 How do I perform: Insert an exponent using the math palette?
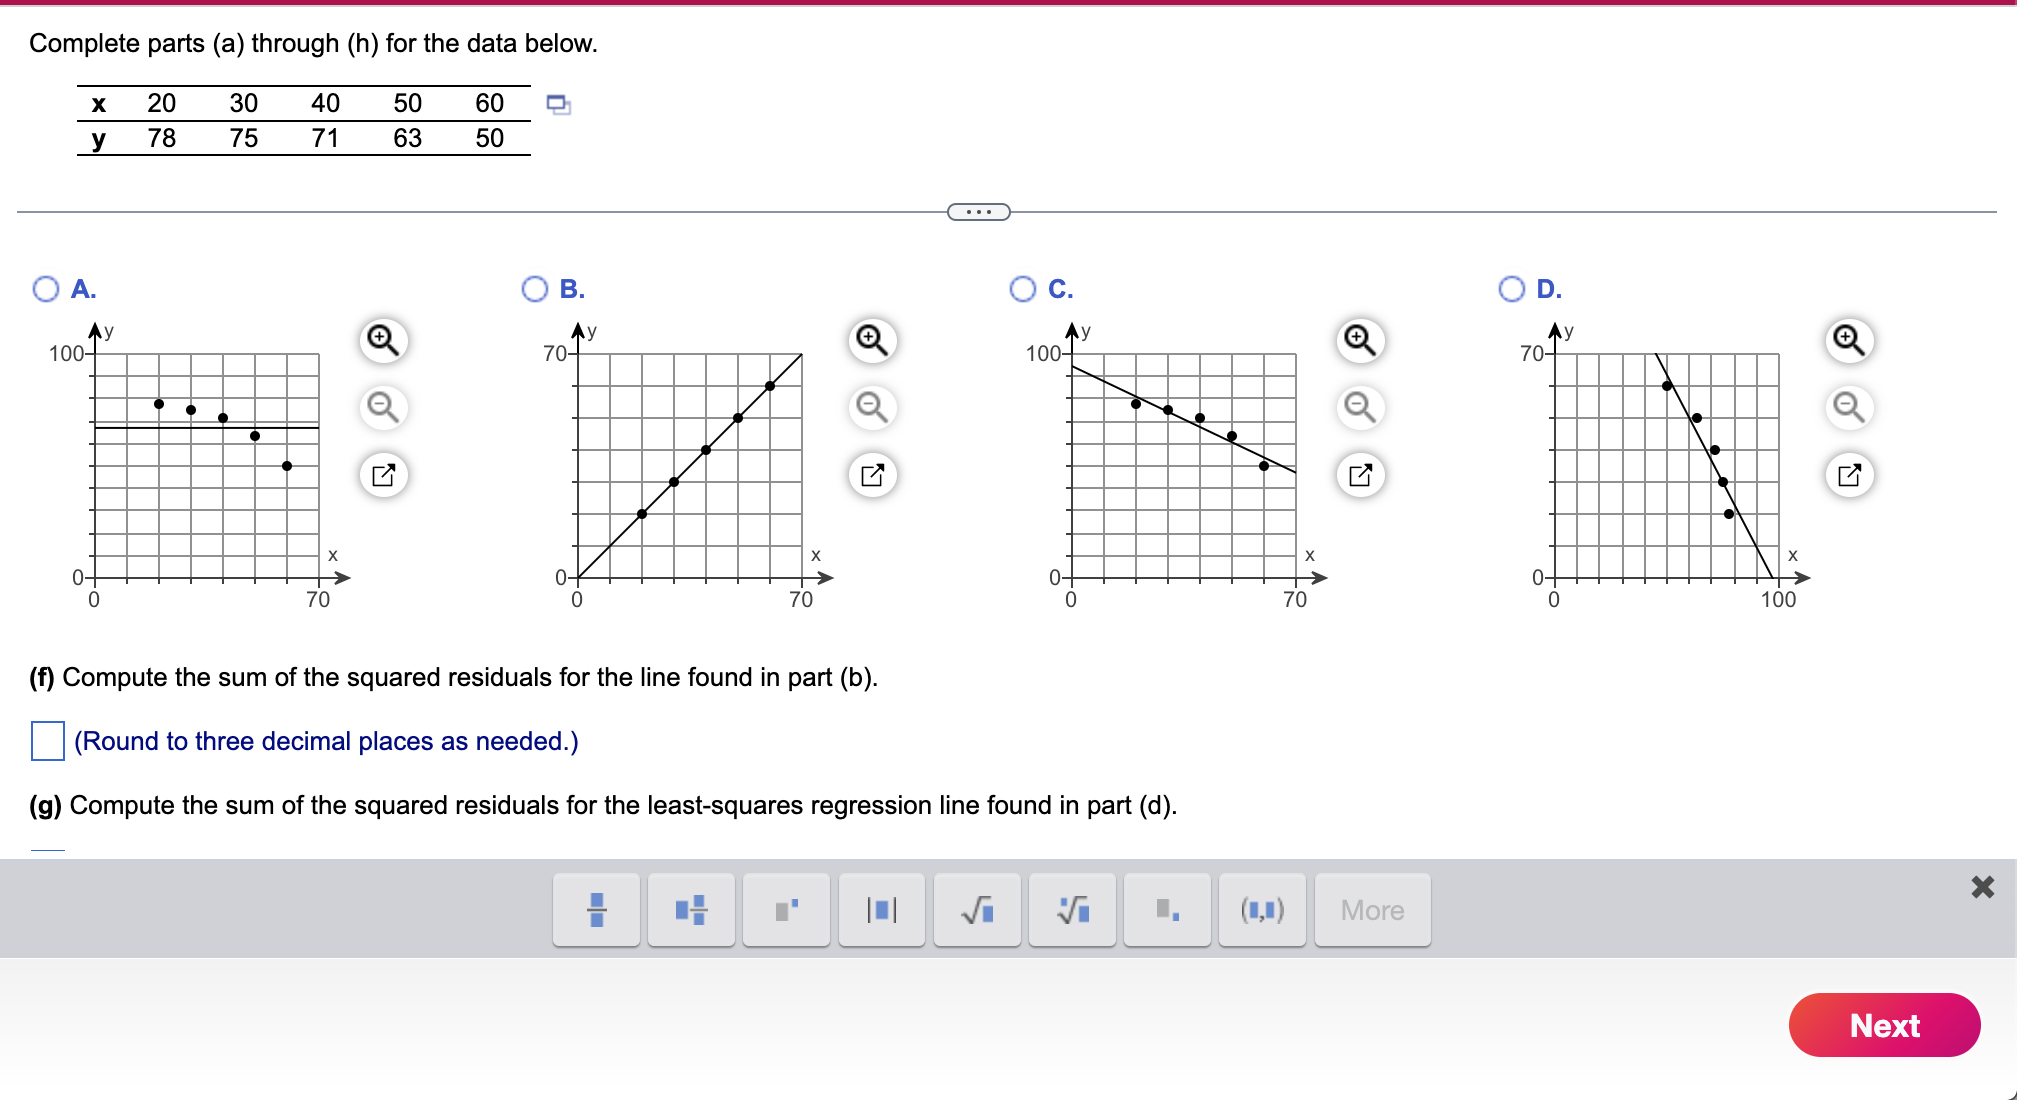786,910
